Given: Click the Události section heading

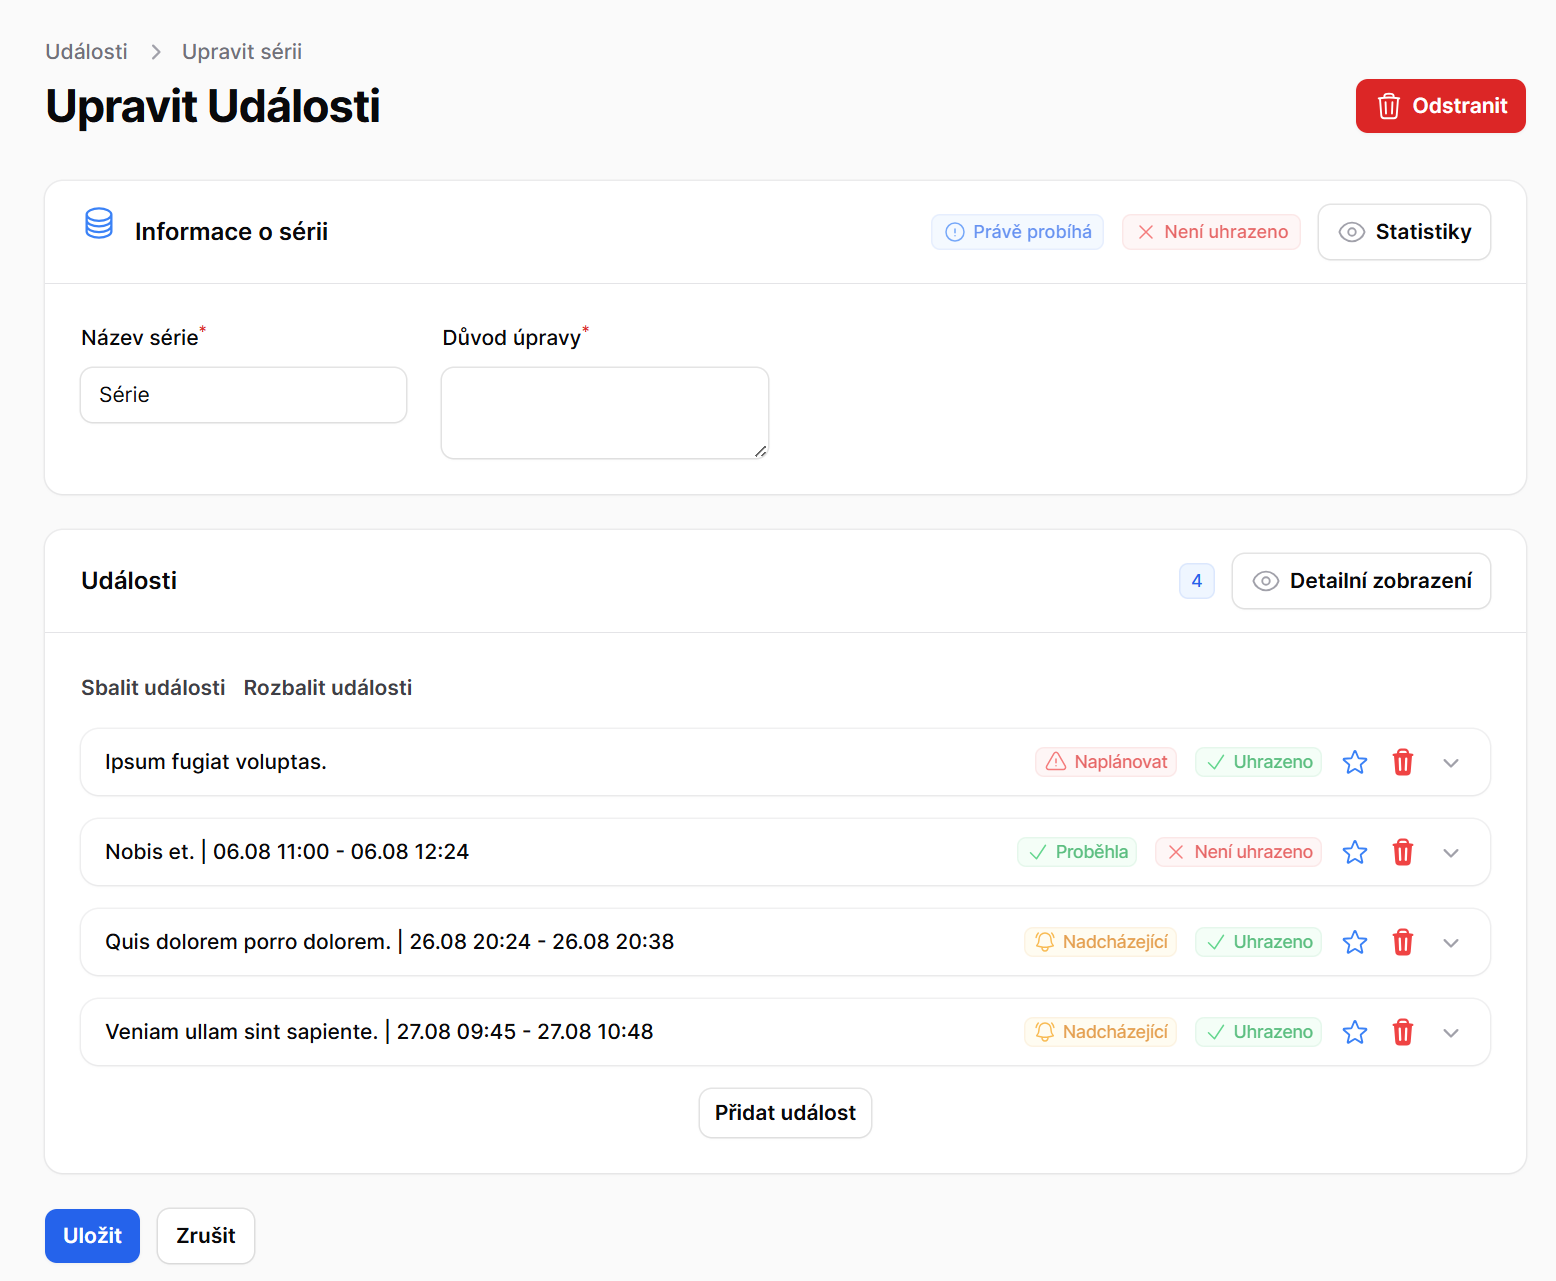Looking at the screenshot, I should 129,581.
